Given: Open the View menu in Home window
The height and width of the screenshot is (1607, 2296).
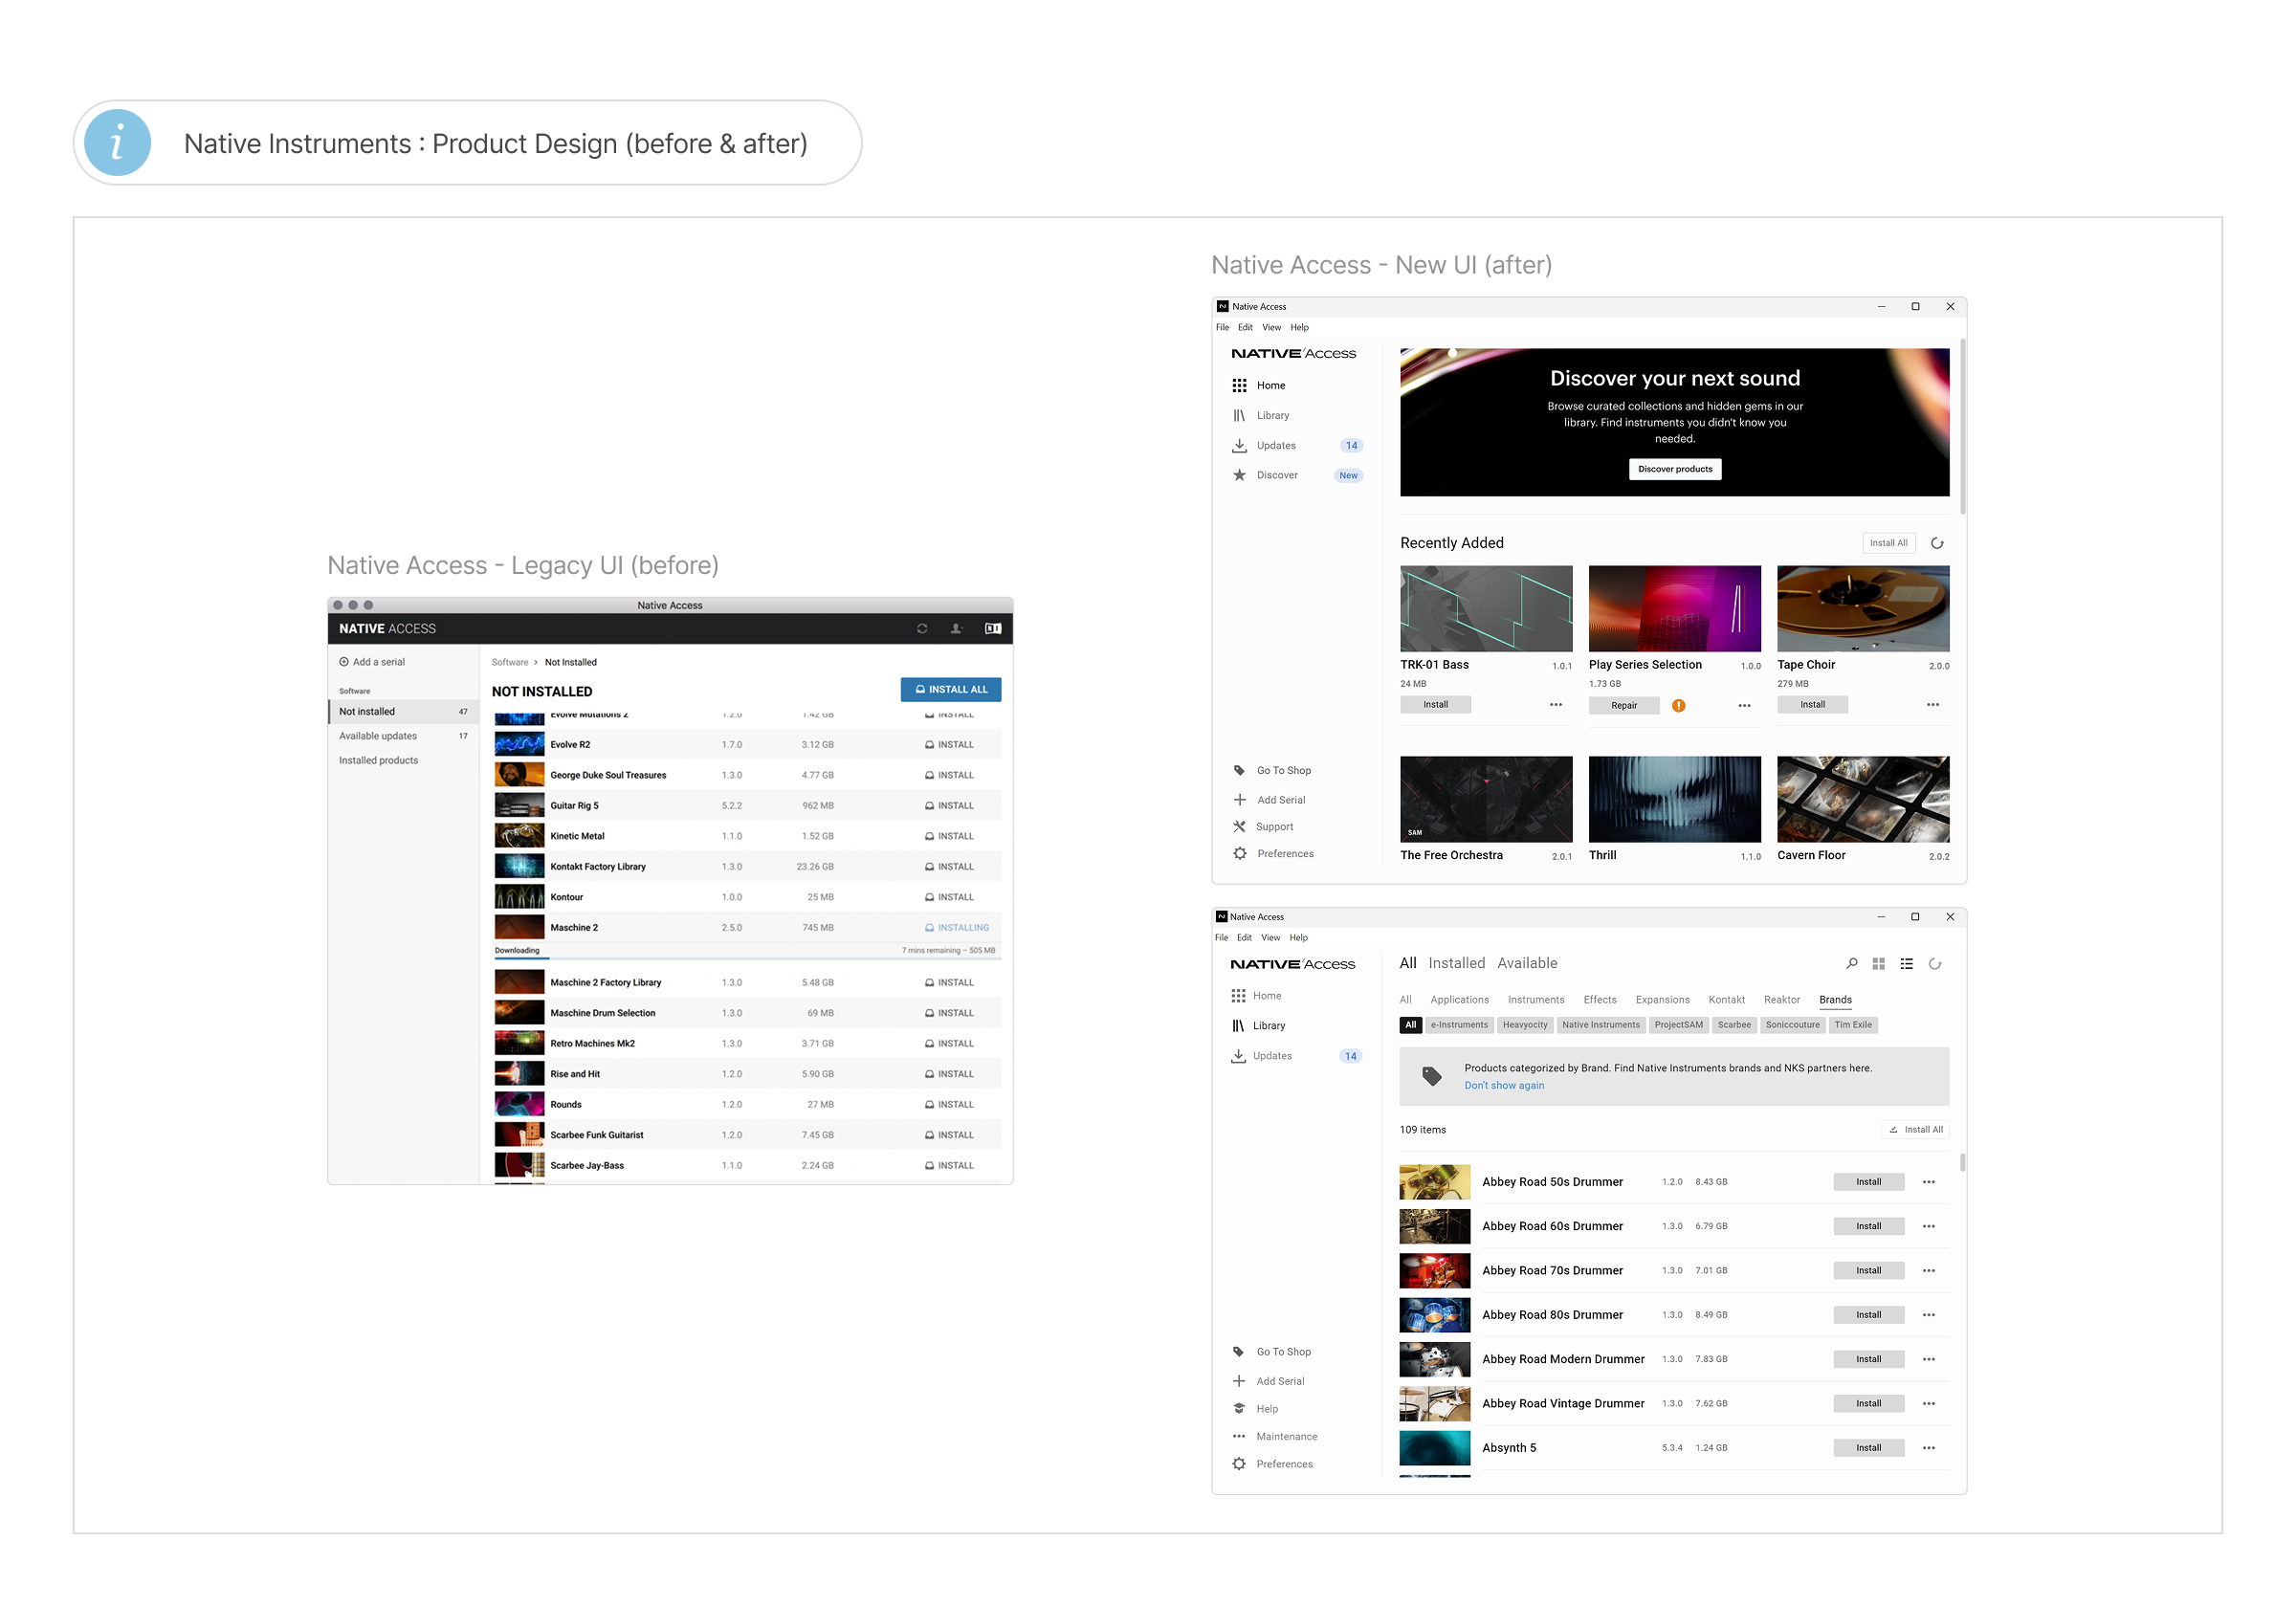Looking at the screenshot, I should pyautogui.click(x=1271, y=327).
